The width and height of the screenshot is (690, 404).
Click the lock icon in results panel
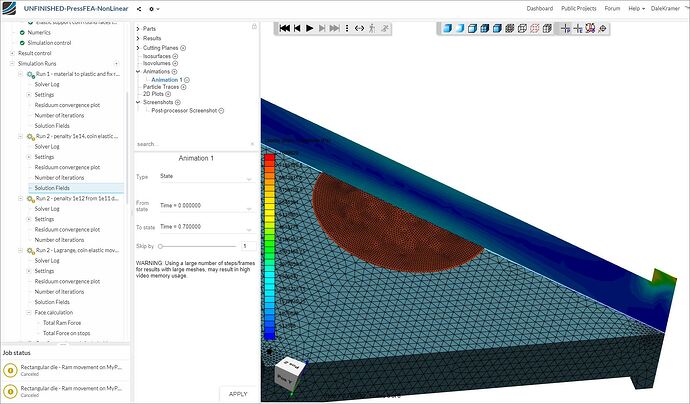point(254,27)
